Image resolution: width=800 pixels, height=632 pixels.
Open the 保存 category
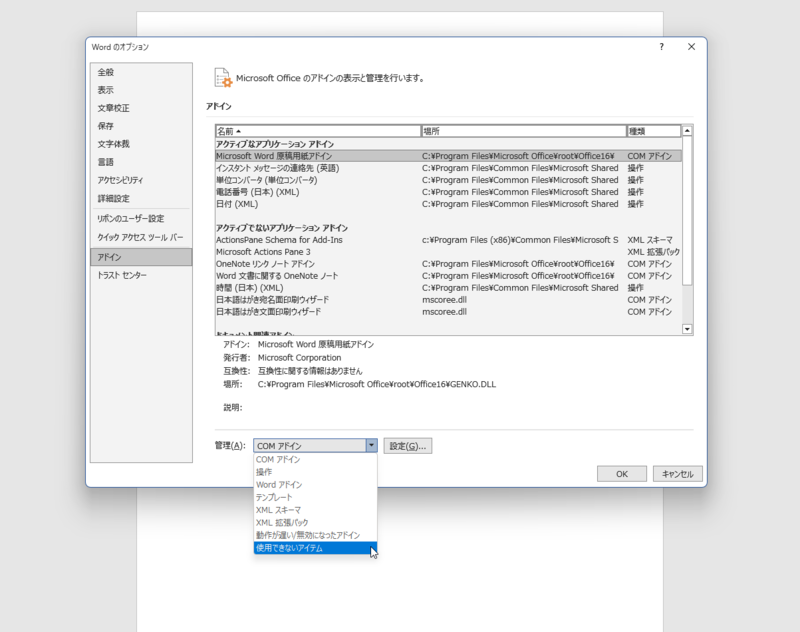click(x=141, y=126)
